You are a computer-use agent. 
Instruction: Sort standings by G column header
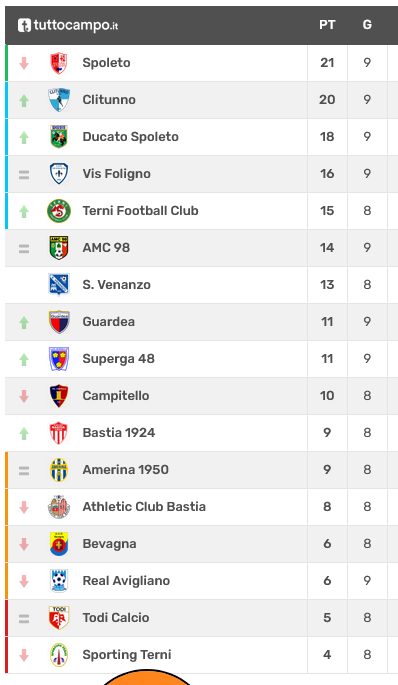(367, 25)
